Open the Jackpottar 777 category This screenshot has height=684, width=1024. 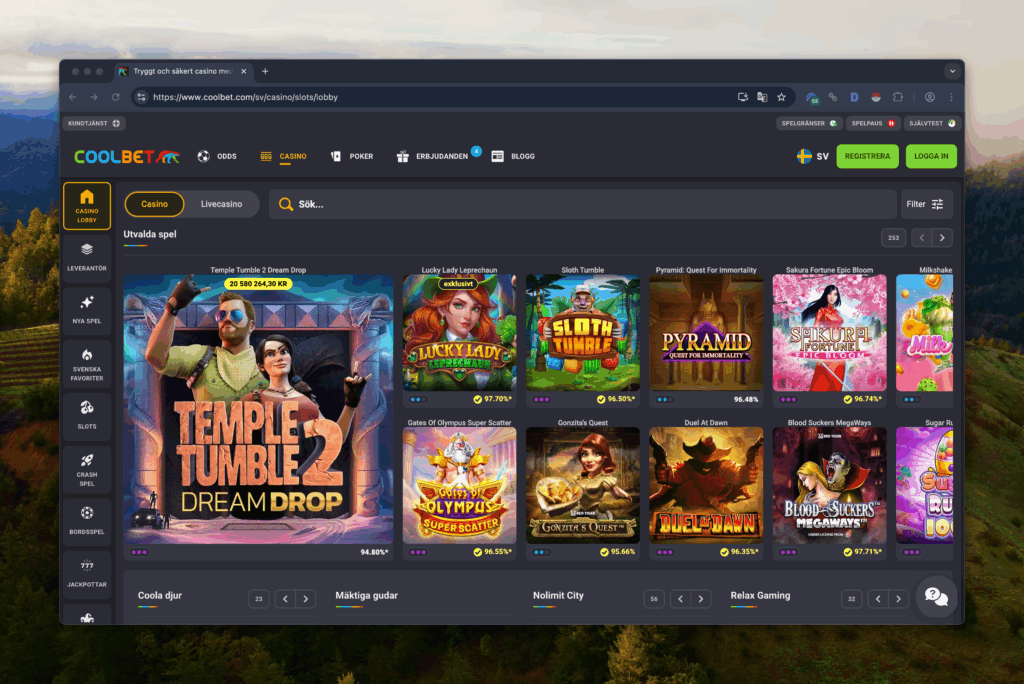87,574
